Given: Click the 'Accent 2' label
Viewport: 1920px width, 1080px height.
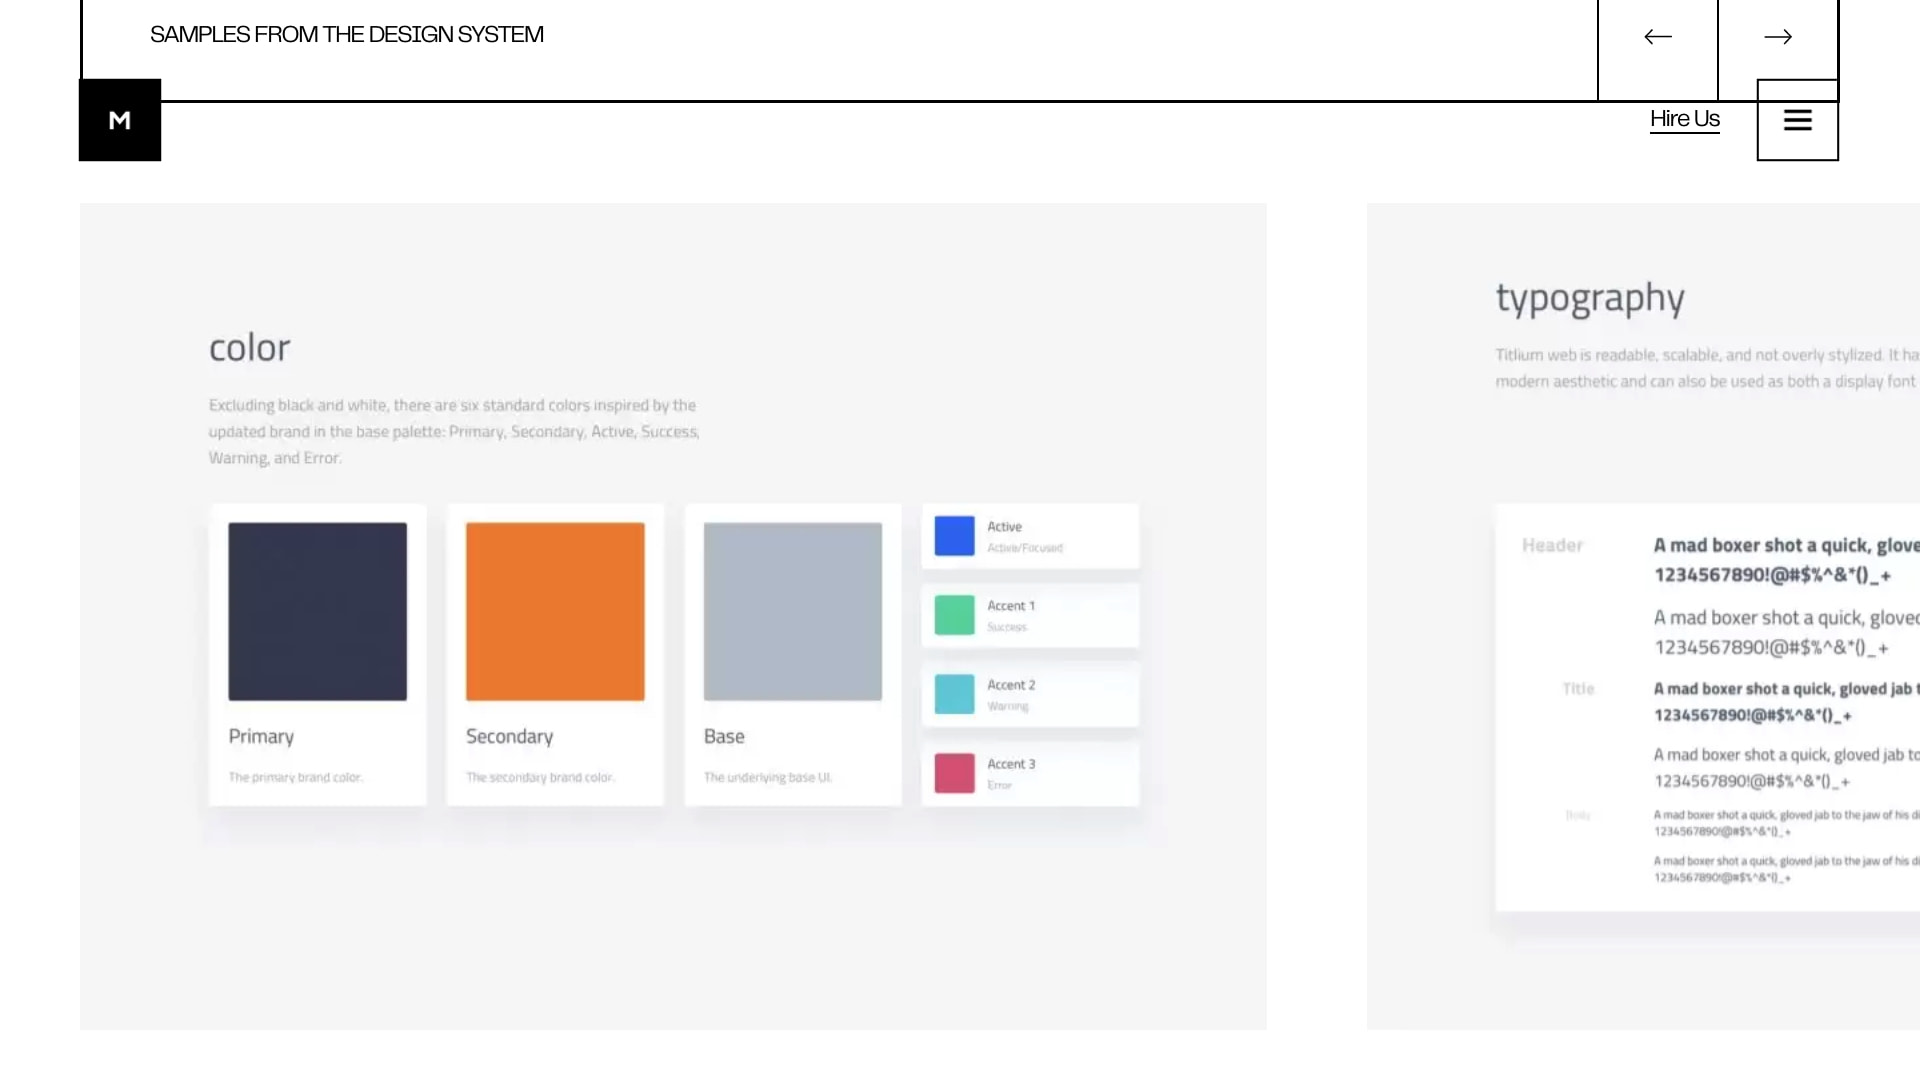Looking at the screenshot, I should [1011, 684].
